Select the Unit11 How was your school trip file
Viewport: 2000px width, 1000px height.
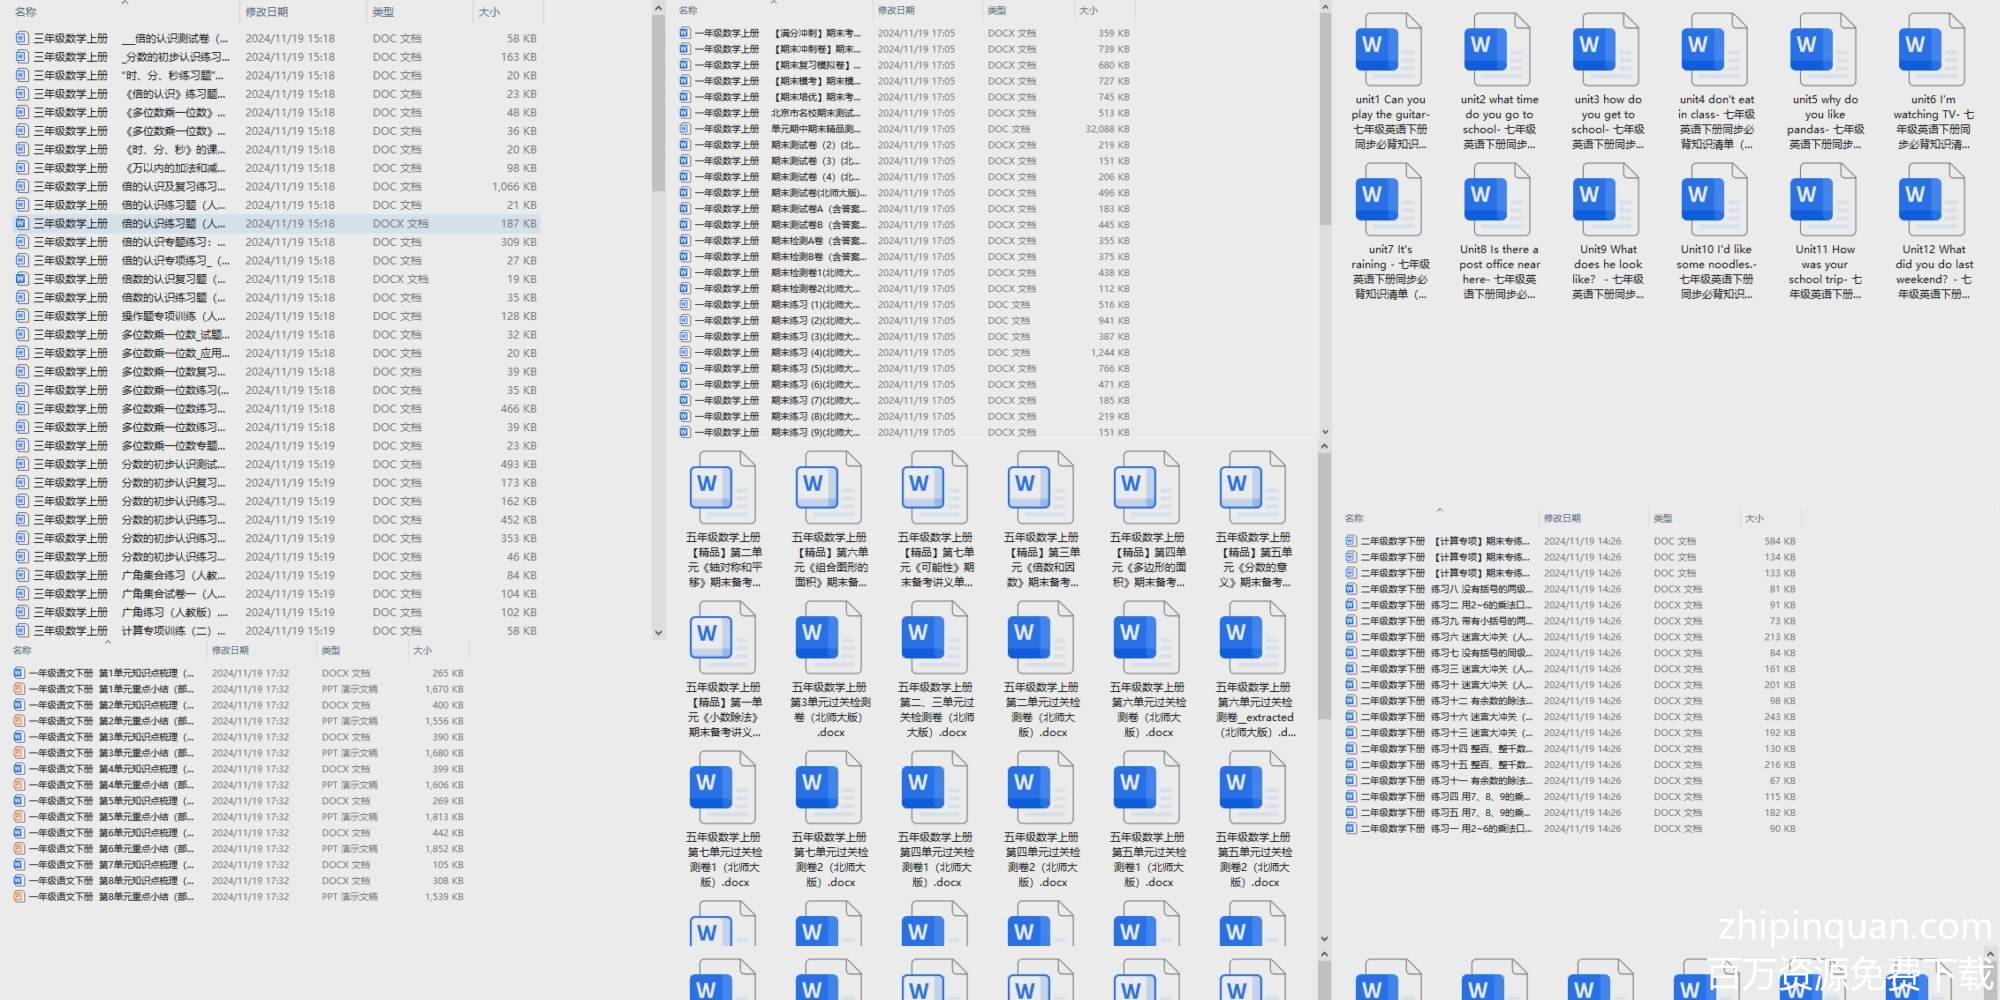1823,202
